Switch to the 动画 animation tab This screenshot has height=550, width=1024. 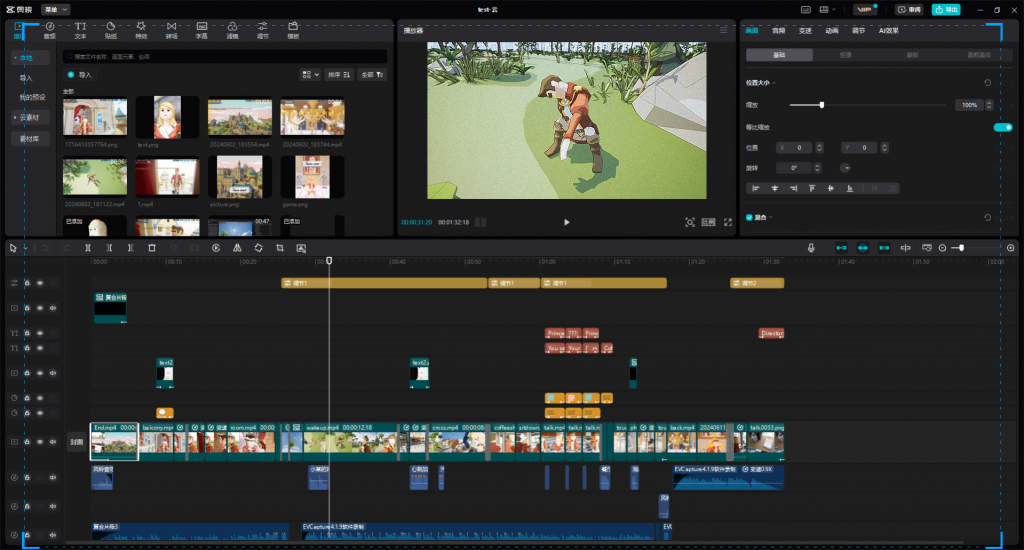(831, 31)
